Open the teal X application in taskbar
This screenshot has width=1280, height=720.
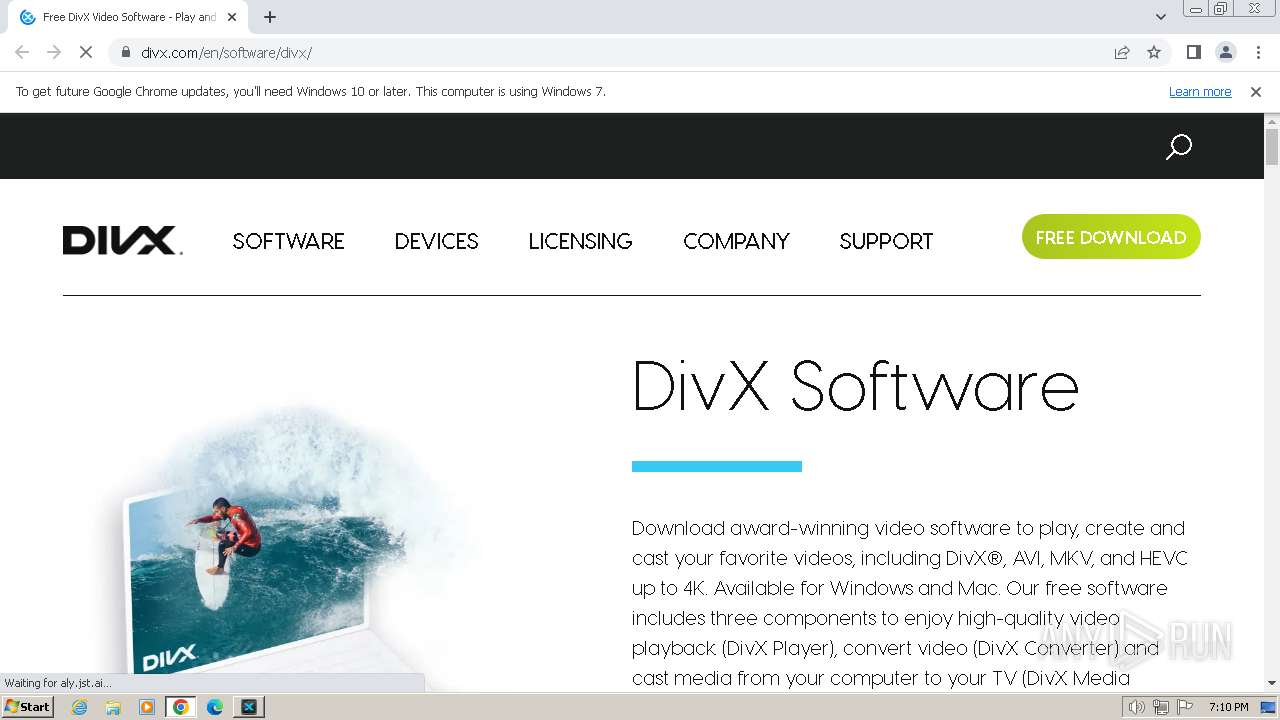(249, 707)
